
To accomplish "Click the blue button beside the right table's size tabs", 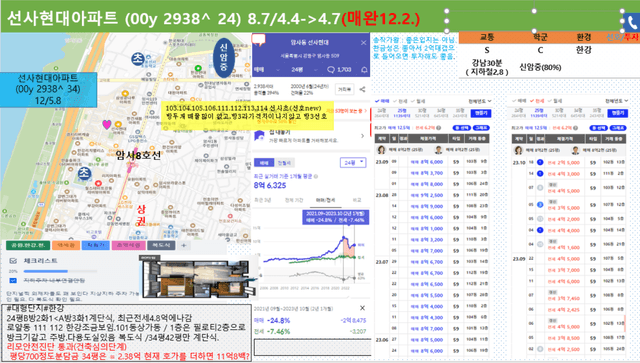I will point(617,113).
